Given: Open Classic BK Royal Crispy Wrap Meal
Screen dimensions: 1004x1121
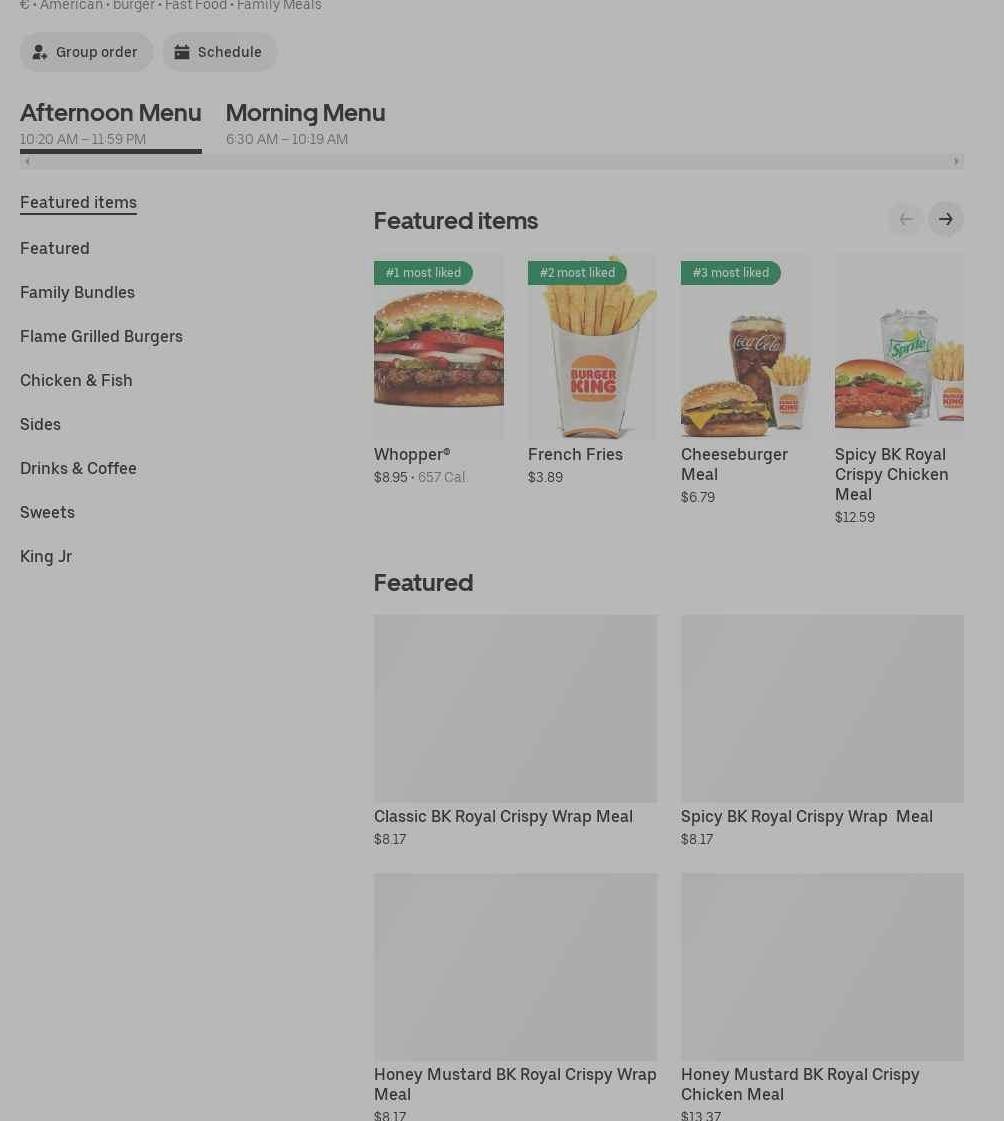Looking at the screenshot, I should (x=516, y=731).
